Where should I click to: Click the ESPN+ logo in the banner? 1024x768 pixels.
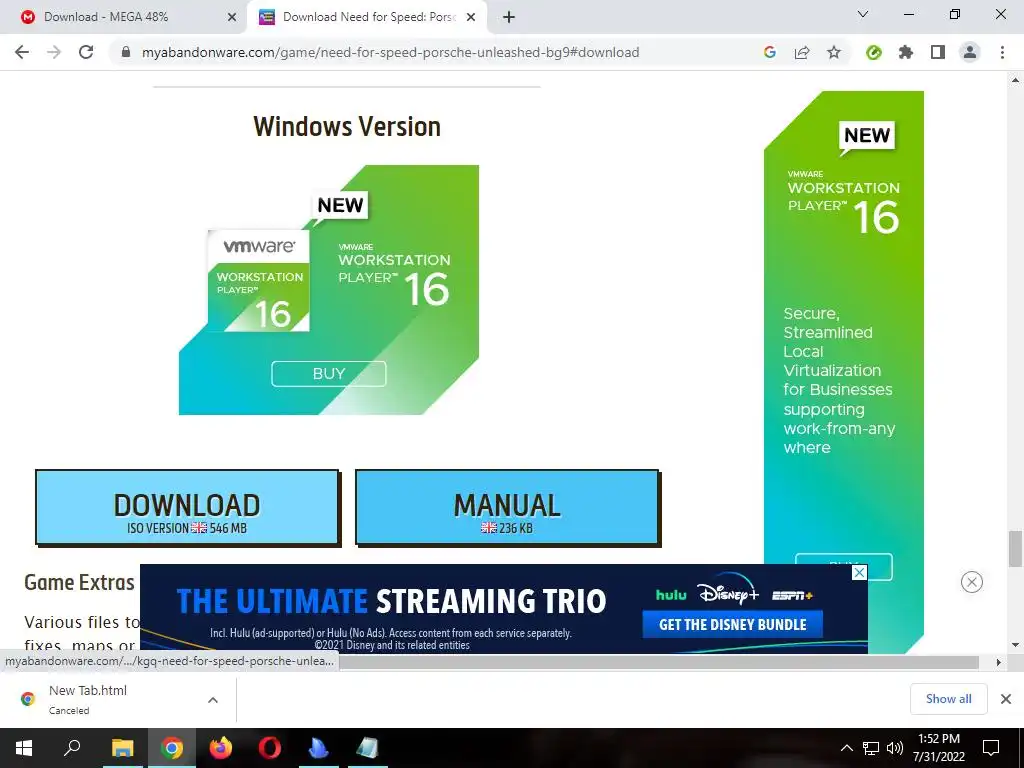click(792, 595)
